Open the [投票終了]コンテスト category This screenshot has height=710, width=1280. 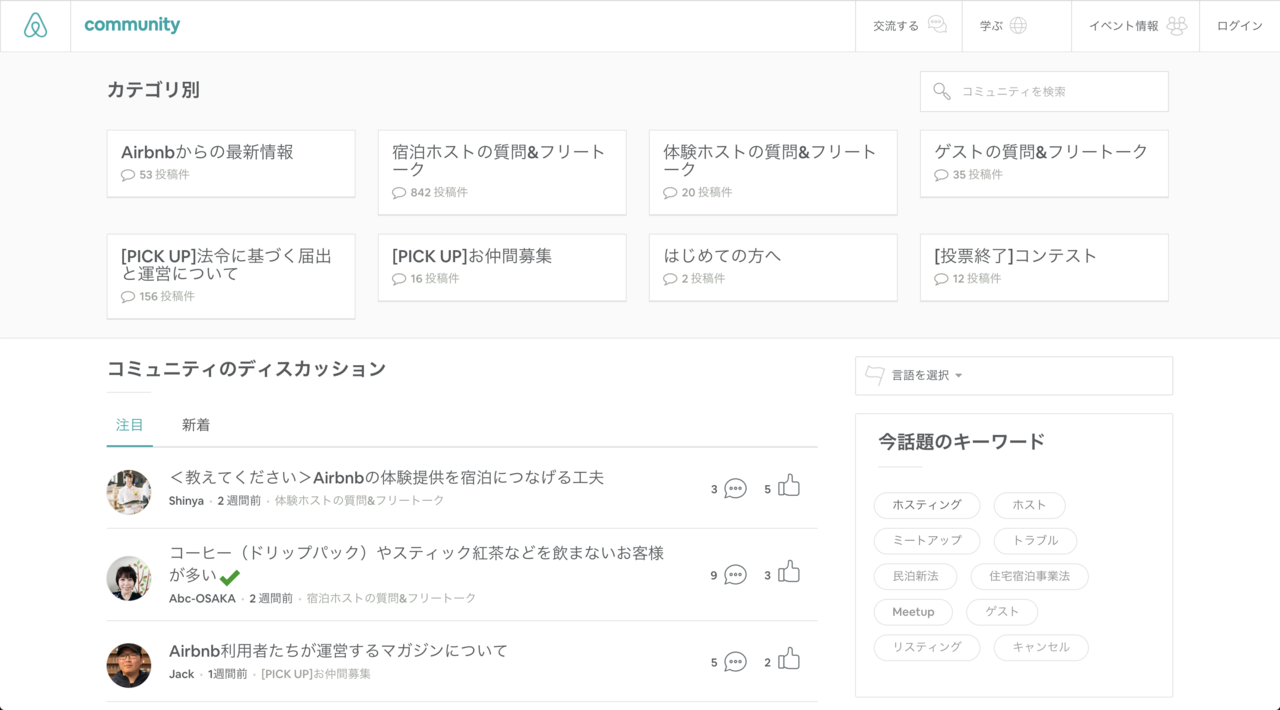[x=1044, y=267]
